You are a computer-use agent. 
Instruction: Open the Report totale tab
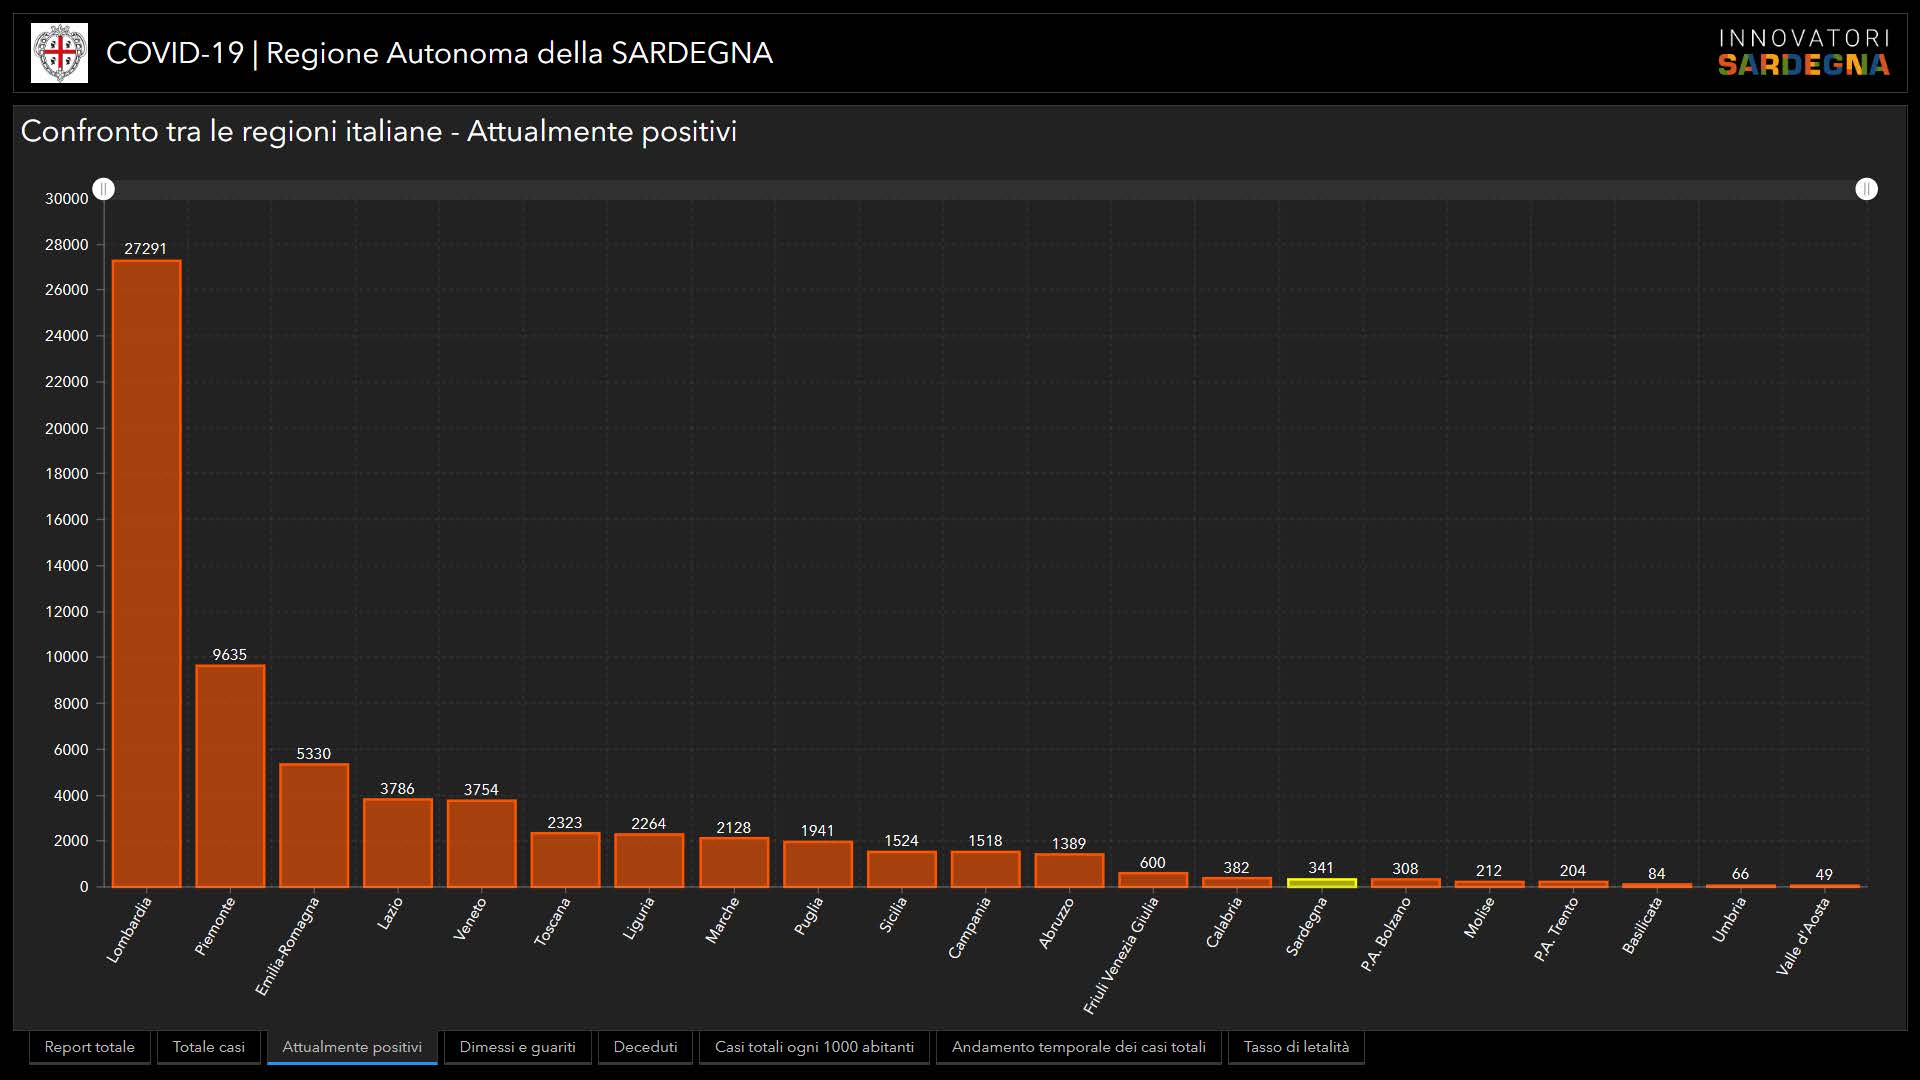click(89, 1047)
